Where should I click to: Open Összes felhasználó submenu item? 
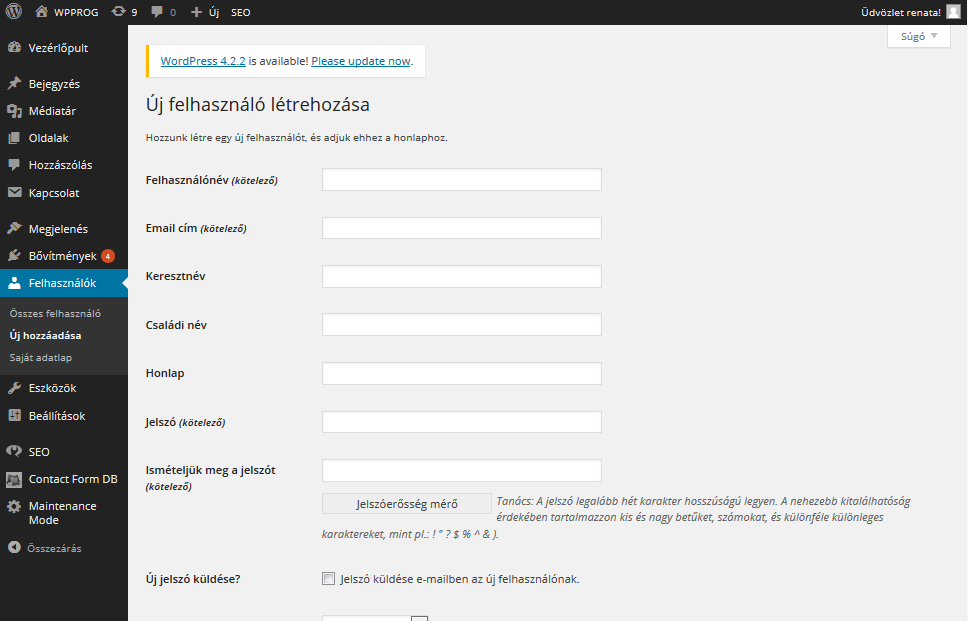coord(55,313)
